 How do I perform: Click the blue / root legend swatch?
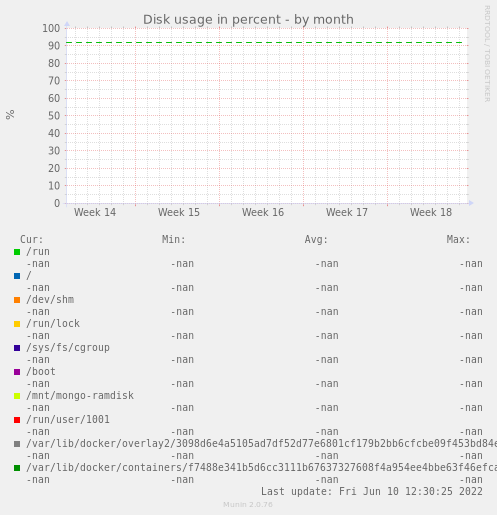pos(17,276)
